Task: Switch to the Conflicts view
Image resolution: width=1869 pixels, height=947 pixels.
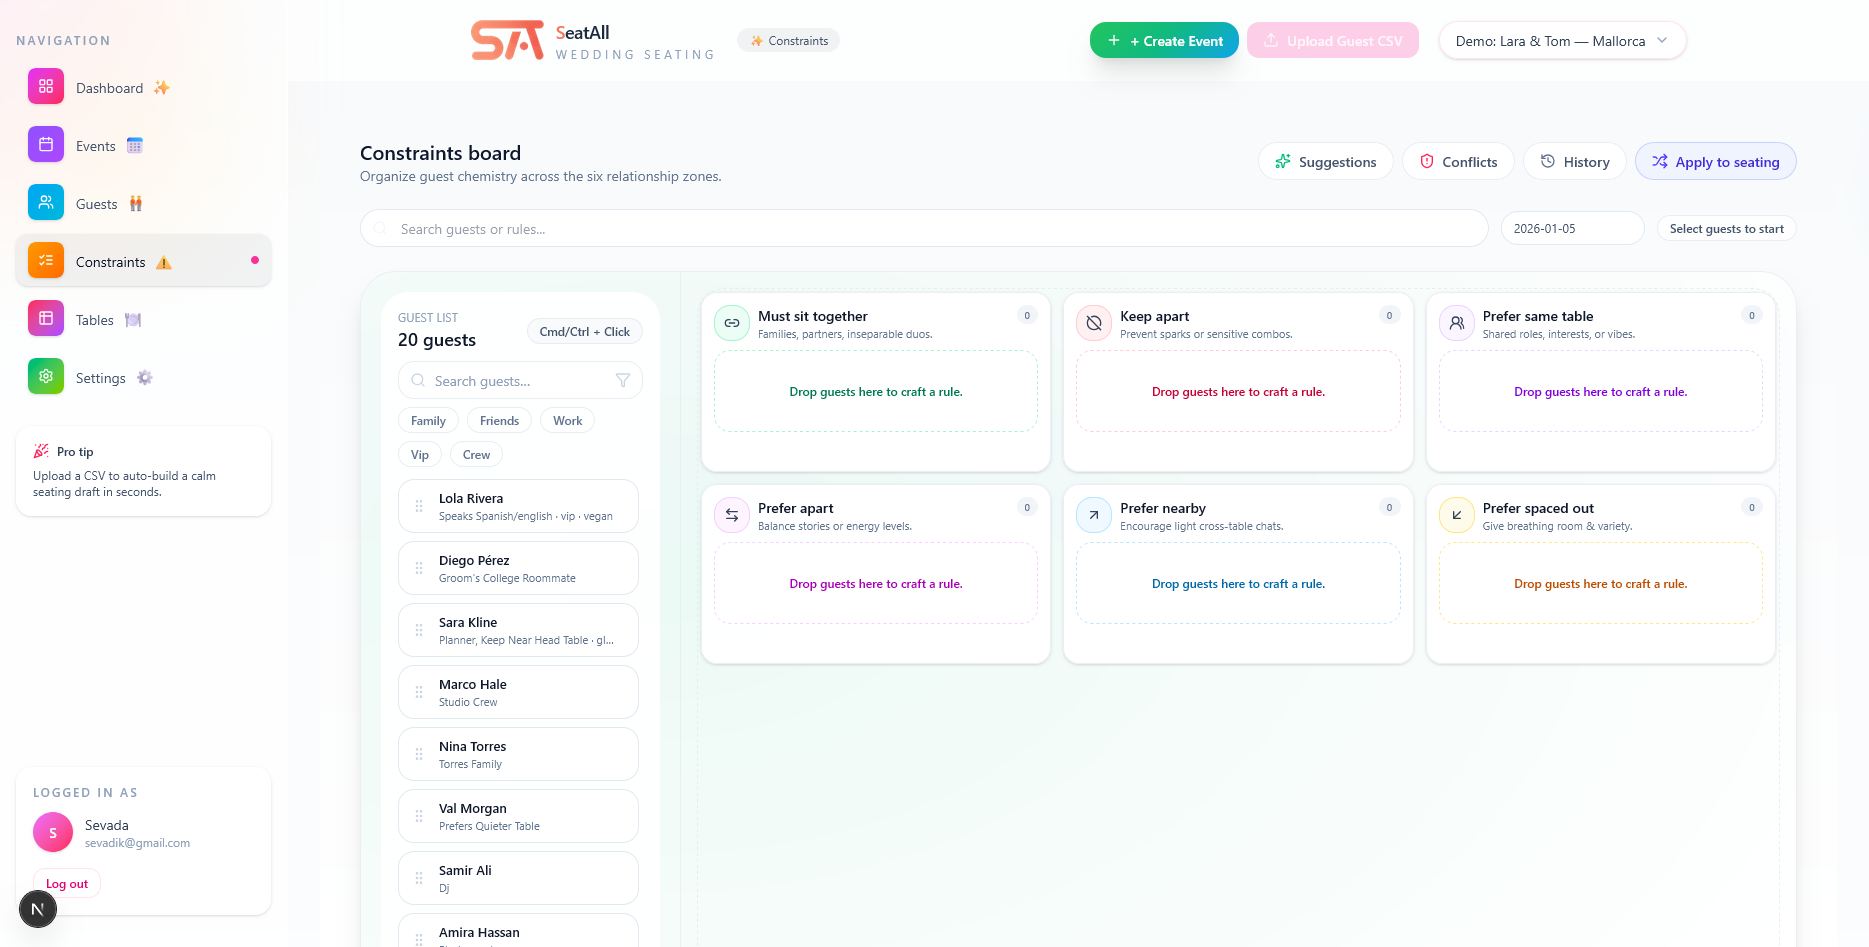Action: coord(1458,161)
